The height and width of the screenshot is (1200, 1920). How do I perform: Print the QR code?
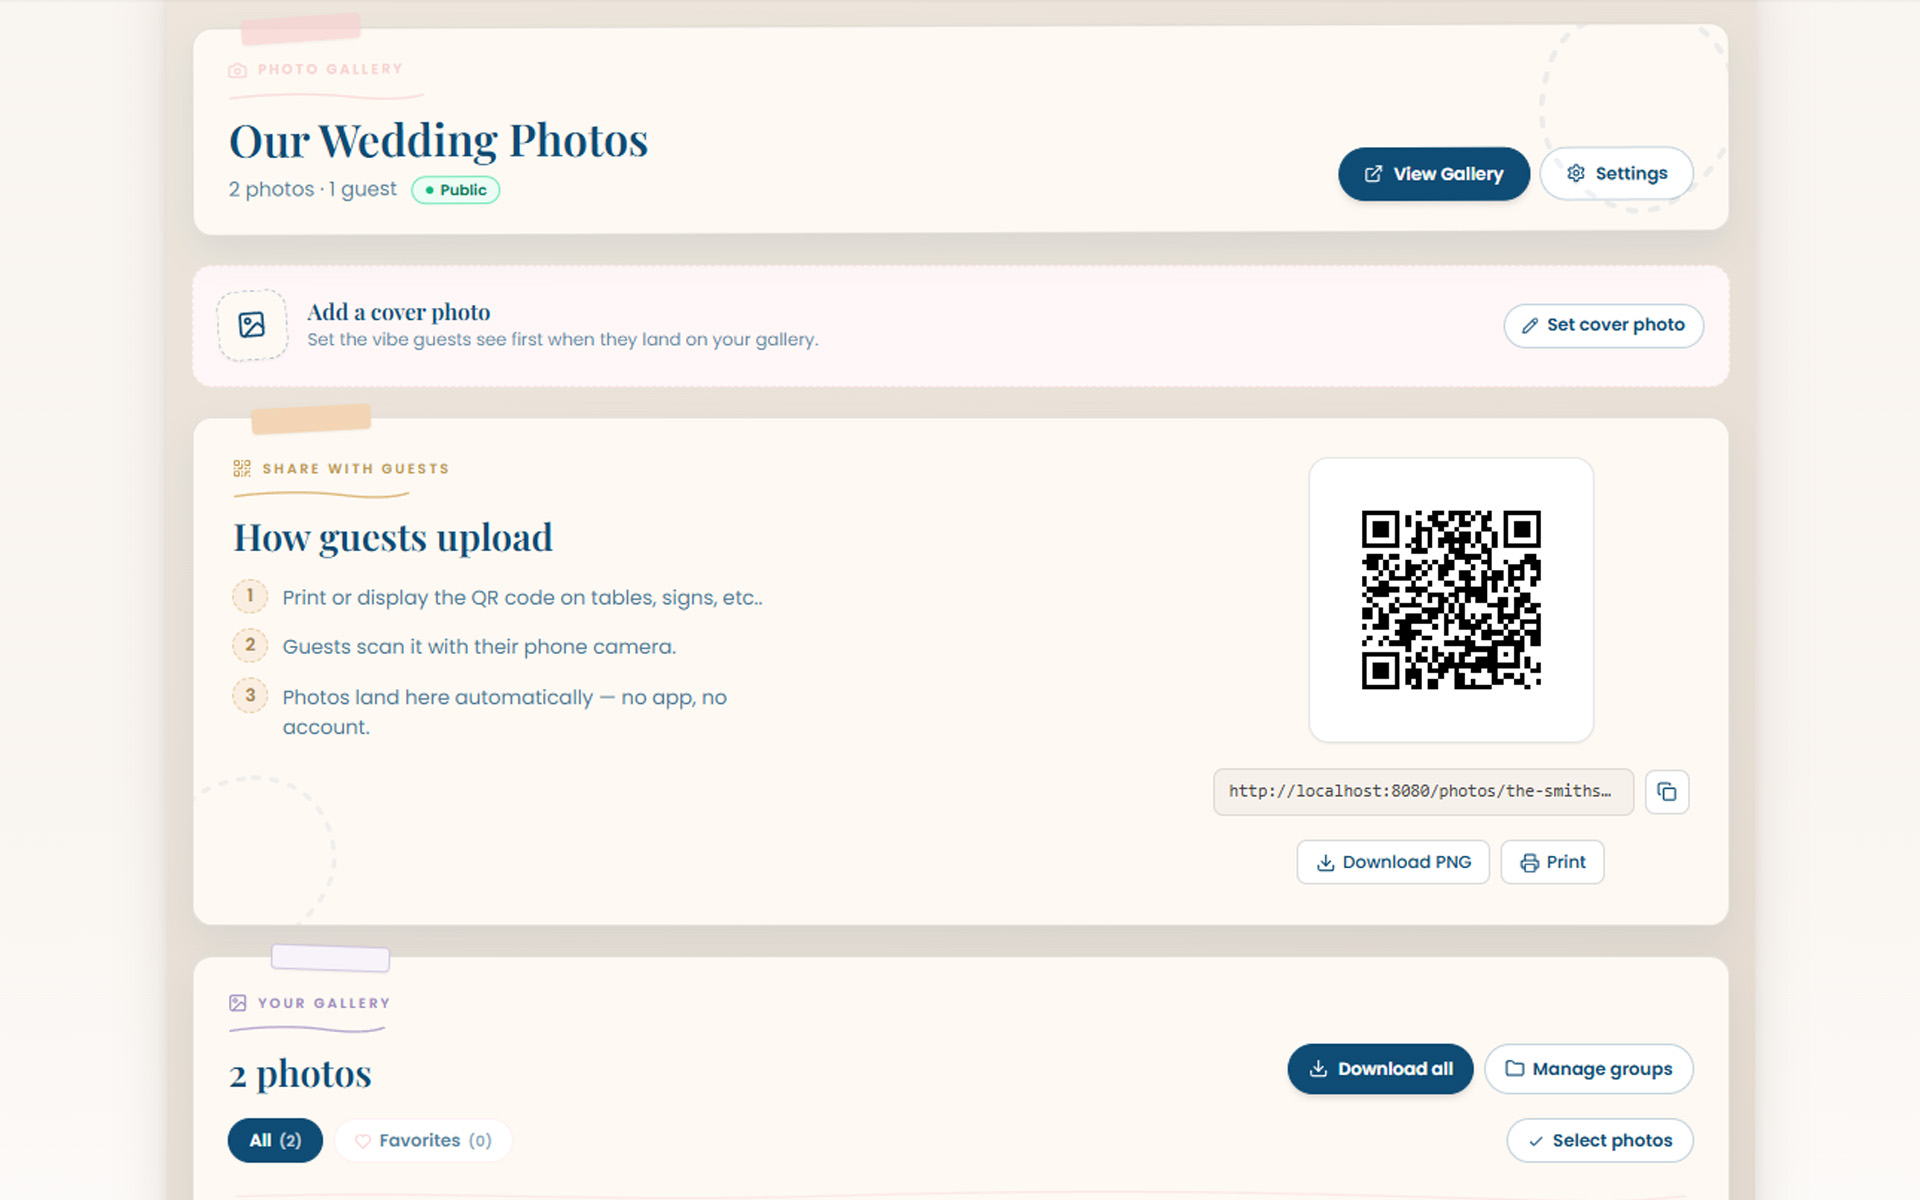click(x=1552, y=862)
